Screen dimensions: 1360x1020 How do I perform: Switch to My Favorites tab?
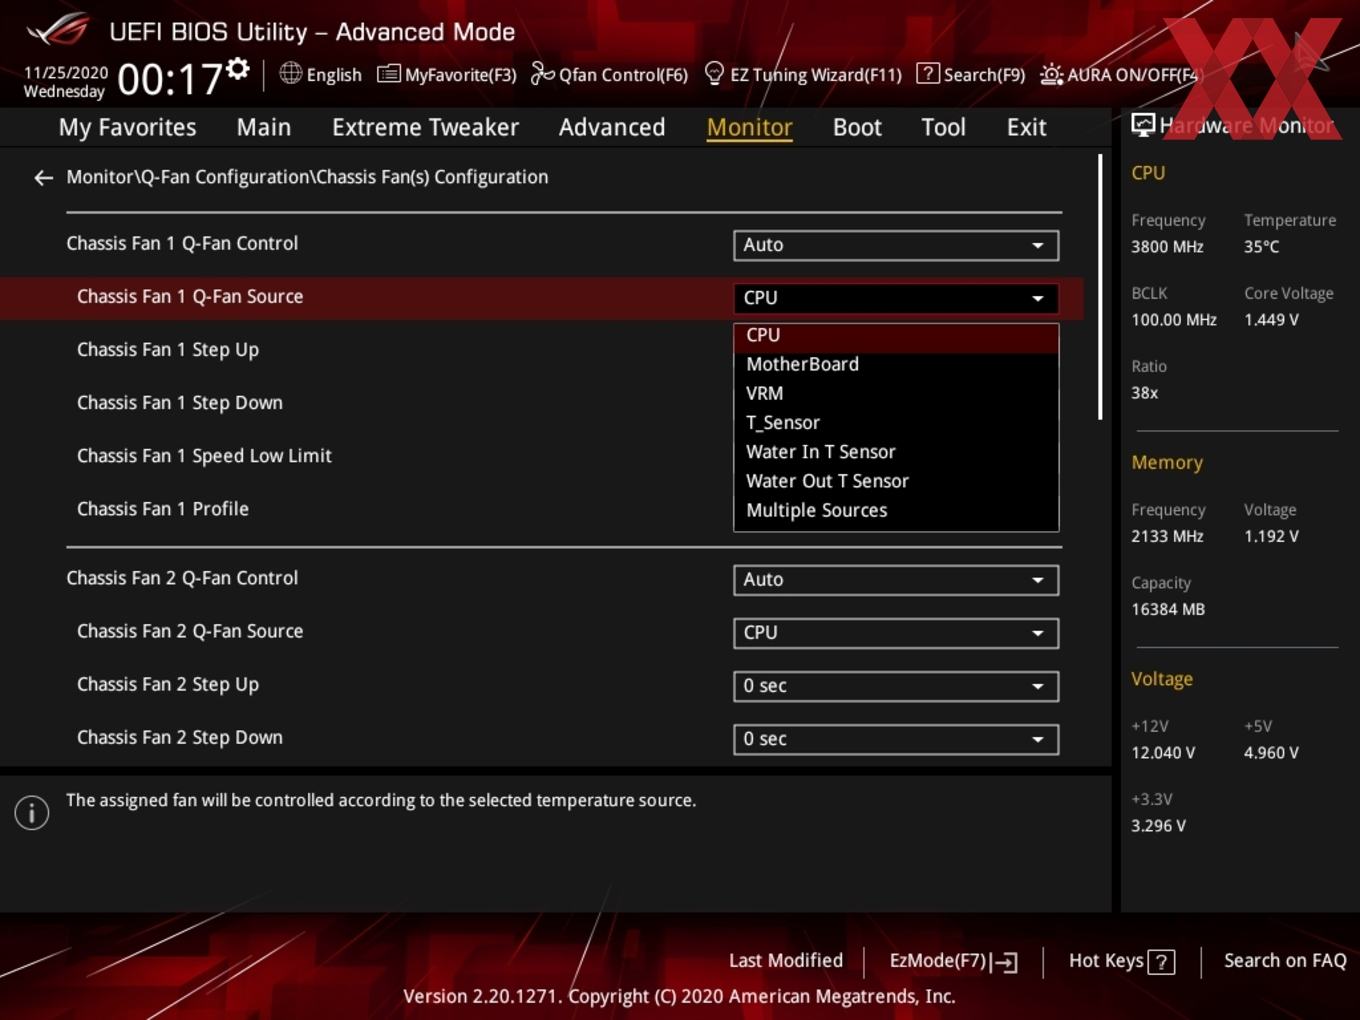pyautogui.click(x=127, y=127)
